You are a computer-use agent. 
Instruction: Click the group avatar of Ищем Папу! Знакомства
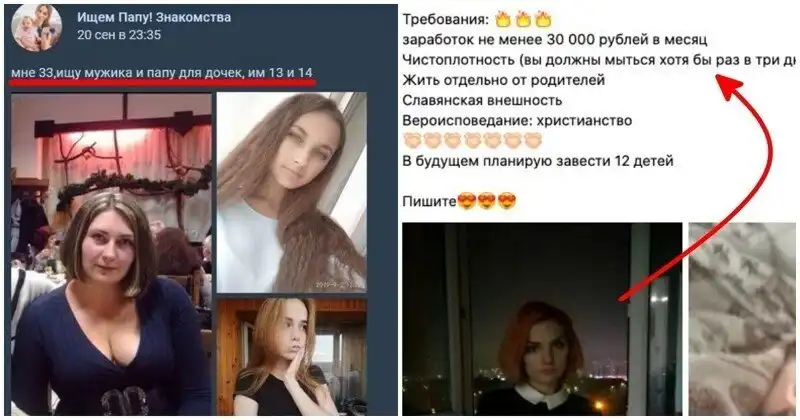point(36,27)
